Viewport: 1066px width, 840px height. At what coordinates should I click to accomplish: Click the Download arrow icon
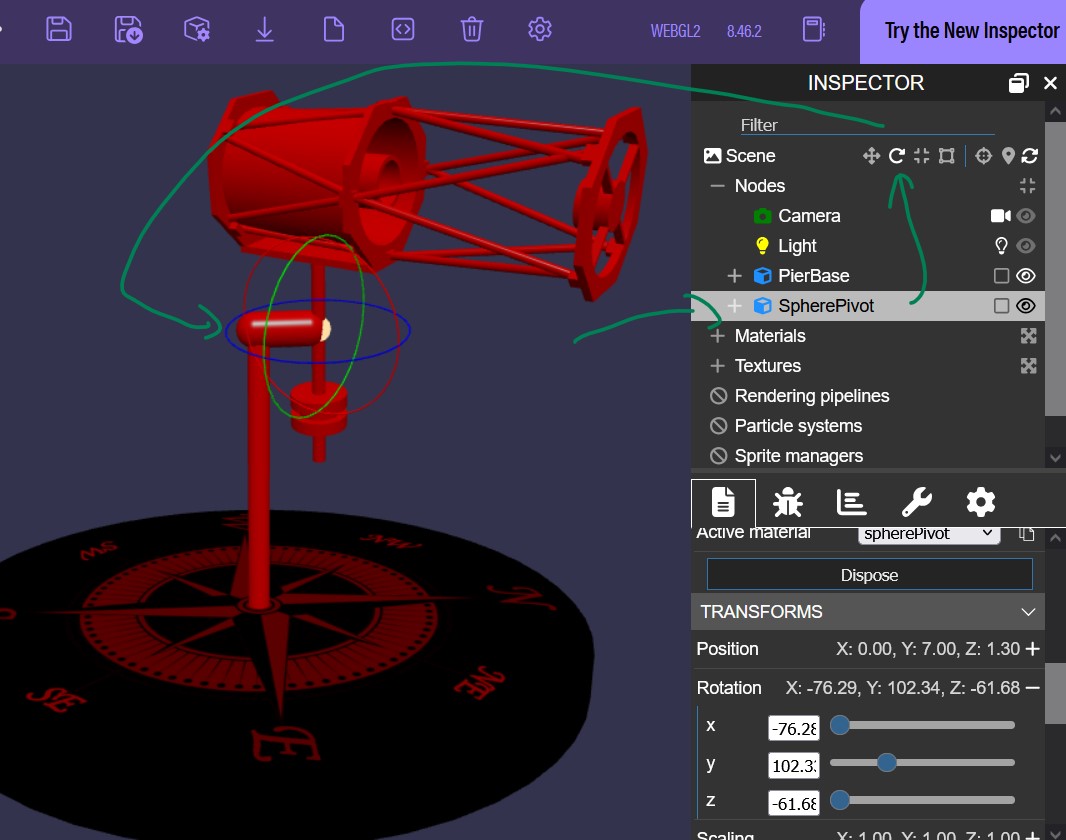tap(264, 30)
